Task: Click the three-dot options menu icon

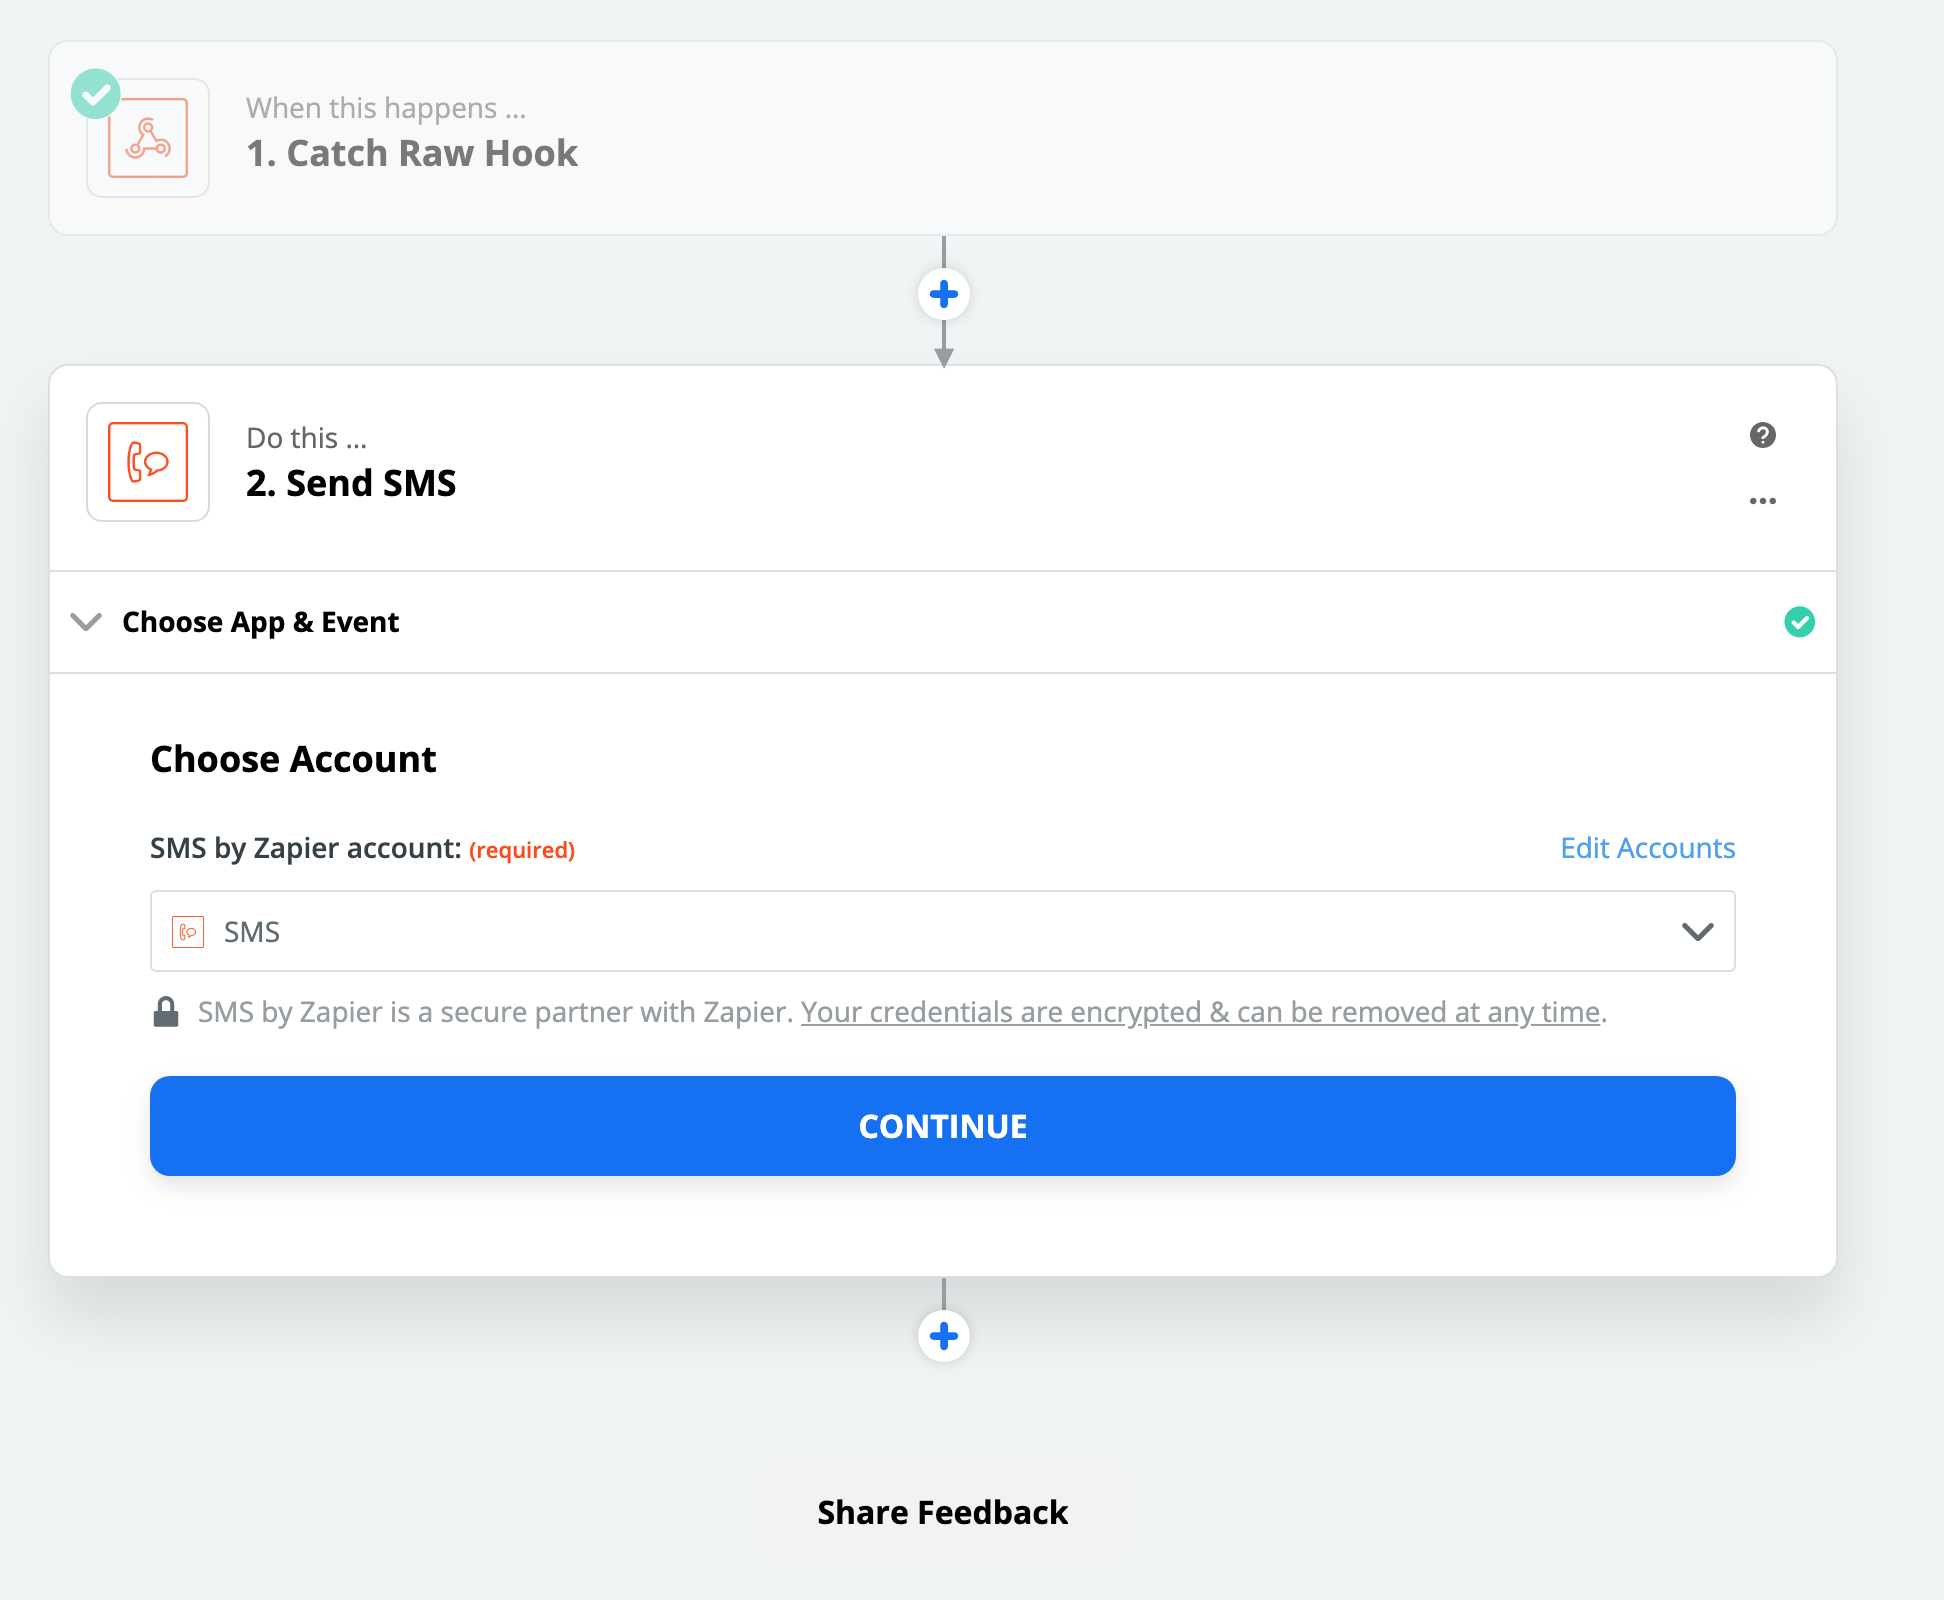Action: click(x=1762, y=499)
